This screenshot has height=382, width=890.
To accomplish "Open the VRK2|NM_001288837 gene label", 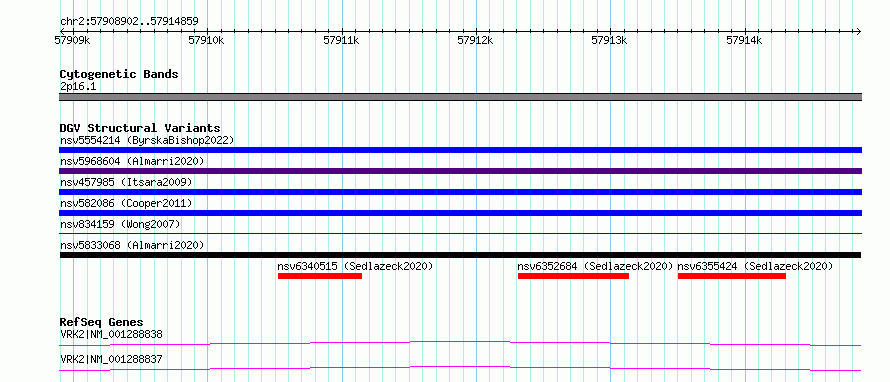I will pyautogui.click(x=111, y=359).
